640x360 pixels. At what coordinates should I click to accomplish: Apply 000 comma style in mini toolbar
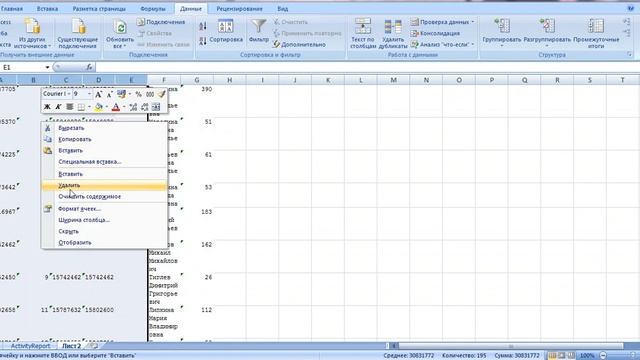pyautogui.click(x=150, y=94)
